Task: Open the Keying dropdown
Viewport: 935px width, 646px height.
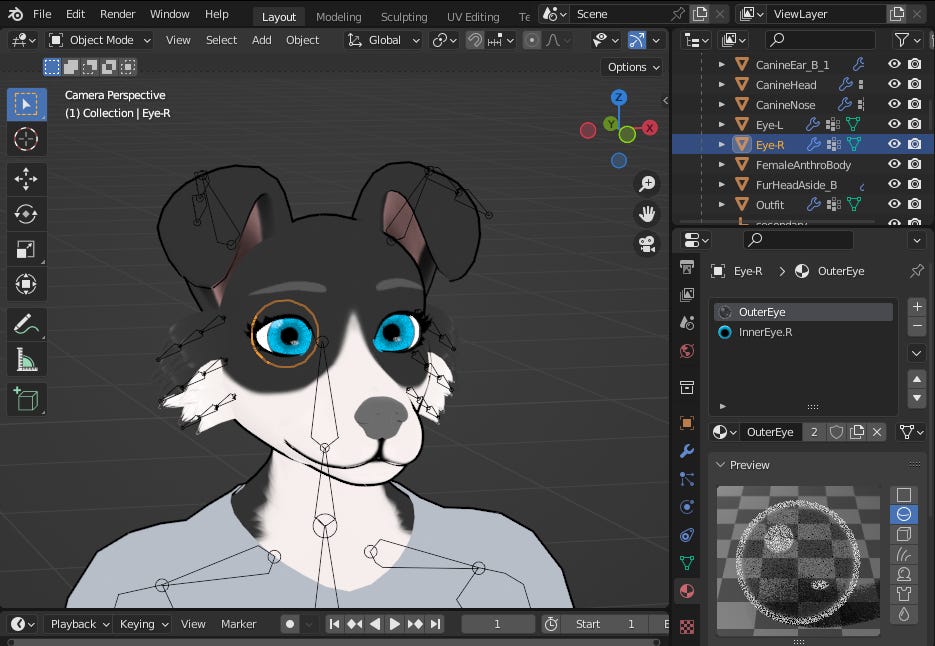Action: coord(143,624)
